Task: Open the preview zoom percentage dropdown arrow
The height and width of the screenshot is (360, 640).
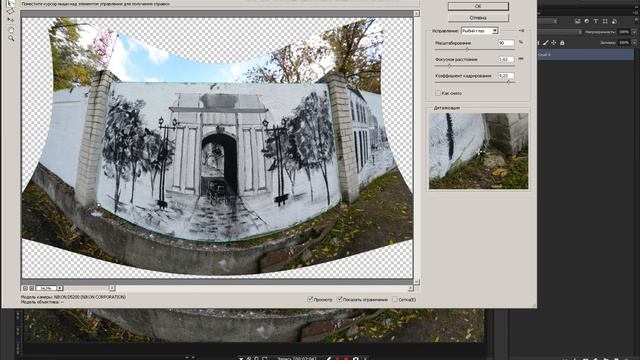Action: [60, 288]
